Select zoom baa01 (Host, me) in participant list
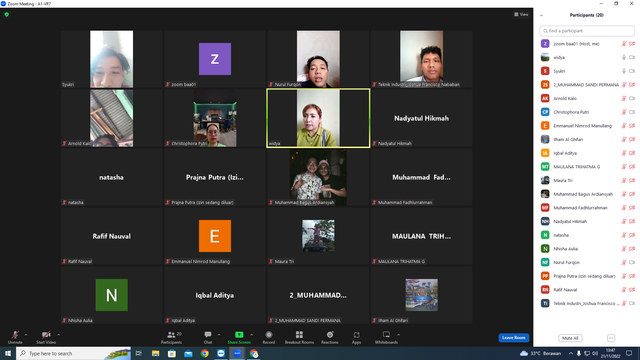The height and width of the screenshot is (360, 640). click(x=587, y=44)
